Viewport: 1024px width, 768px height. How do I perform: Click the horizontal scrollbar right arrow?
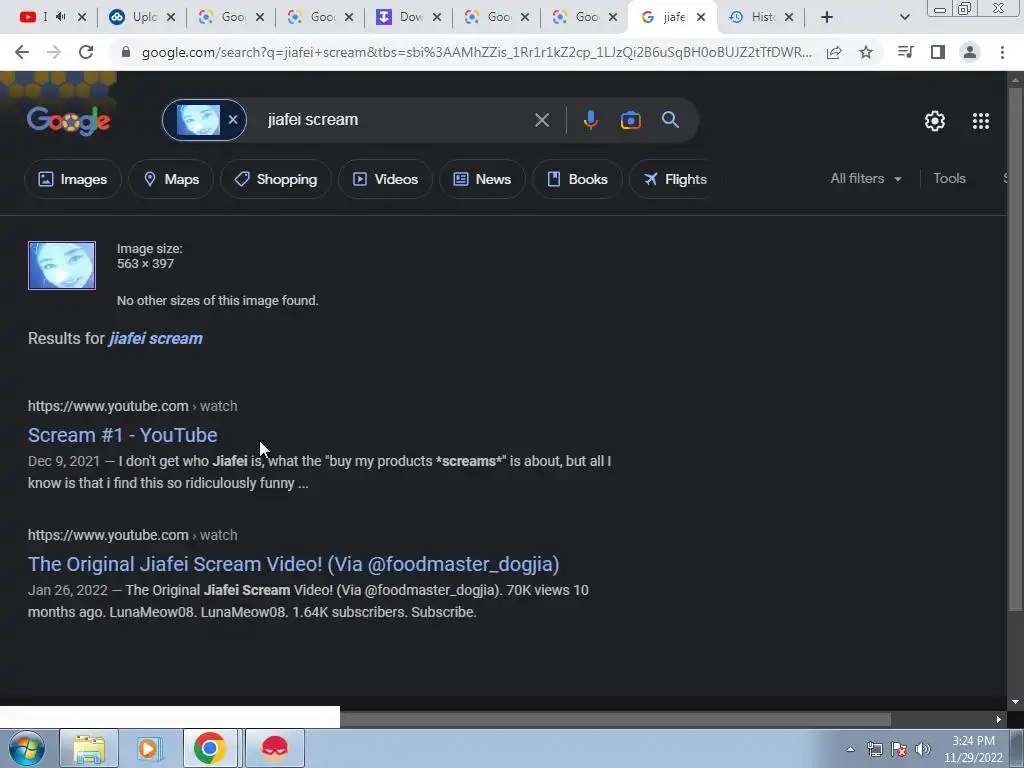tap(999, 720)
